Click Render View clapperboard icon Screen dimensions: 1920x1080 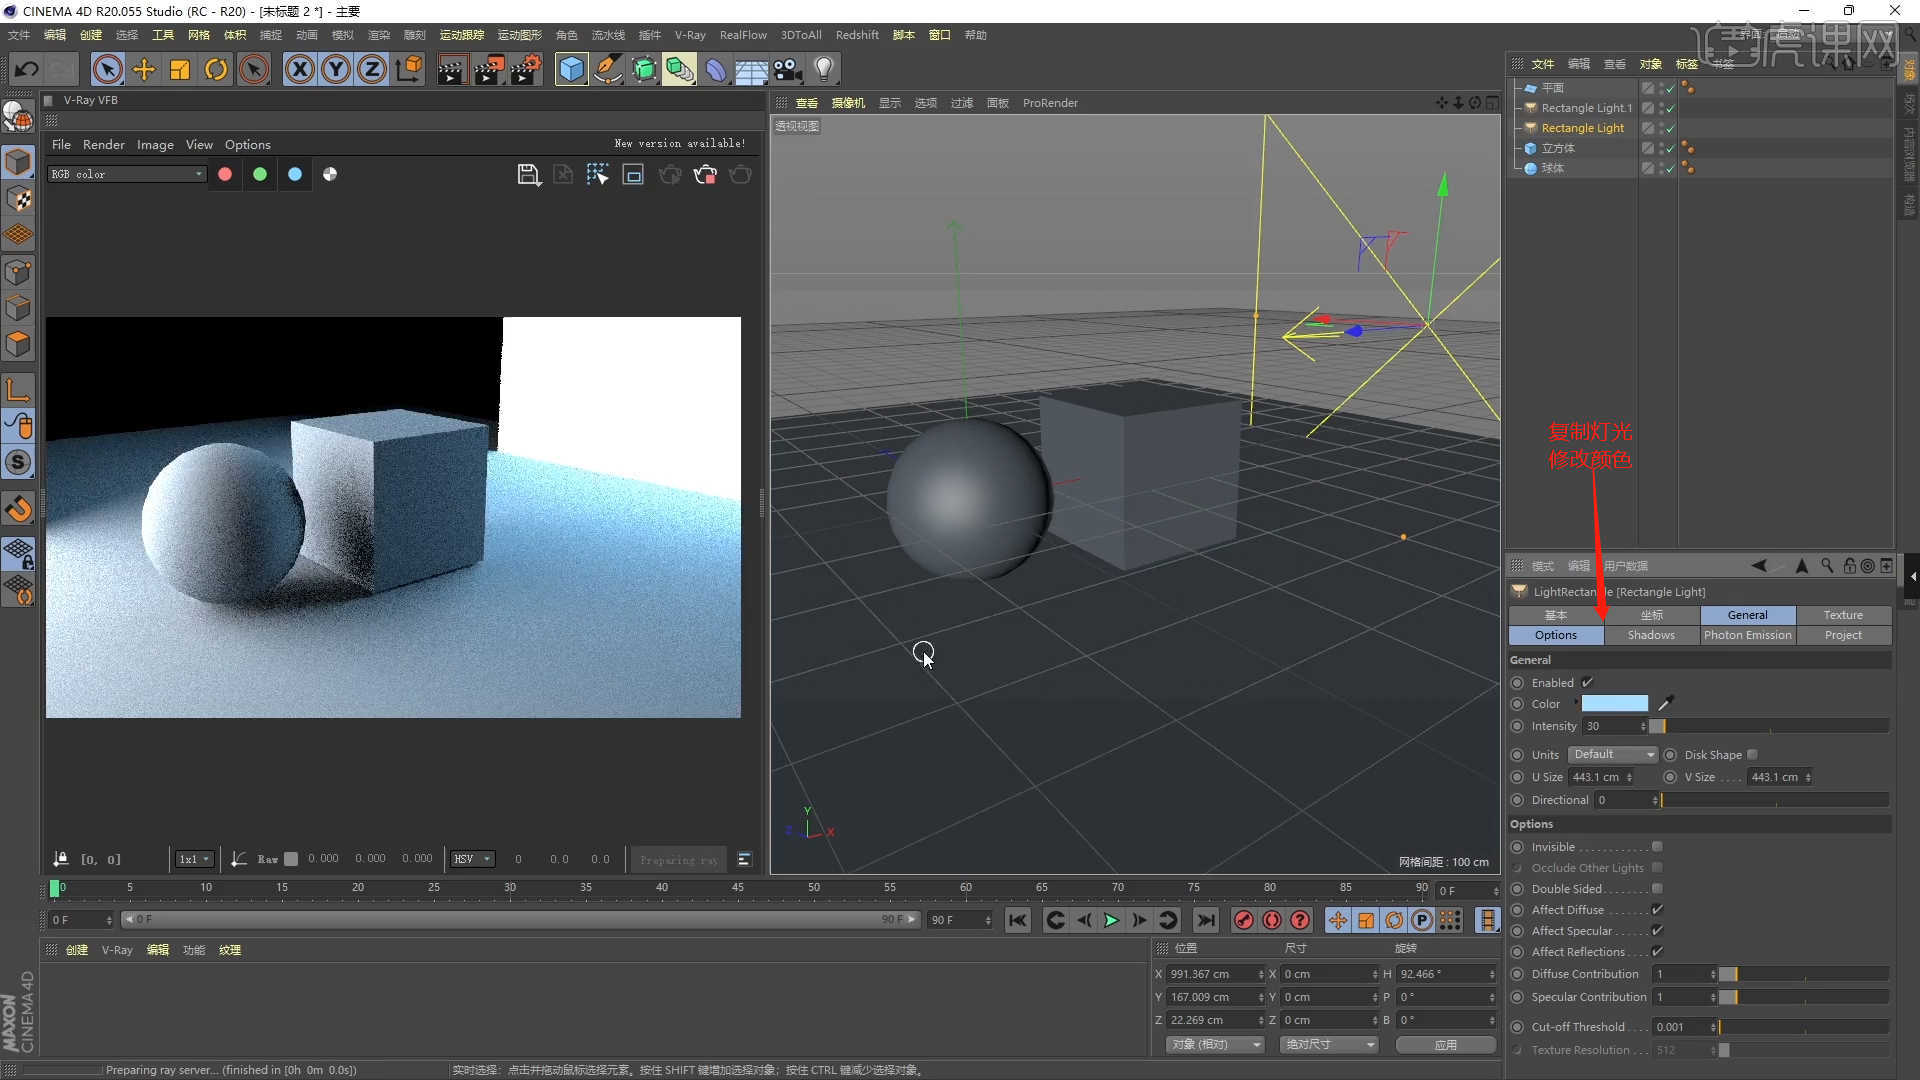click(x=452, y=69)
